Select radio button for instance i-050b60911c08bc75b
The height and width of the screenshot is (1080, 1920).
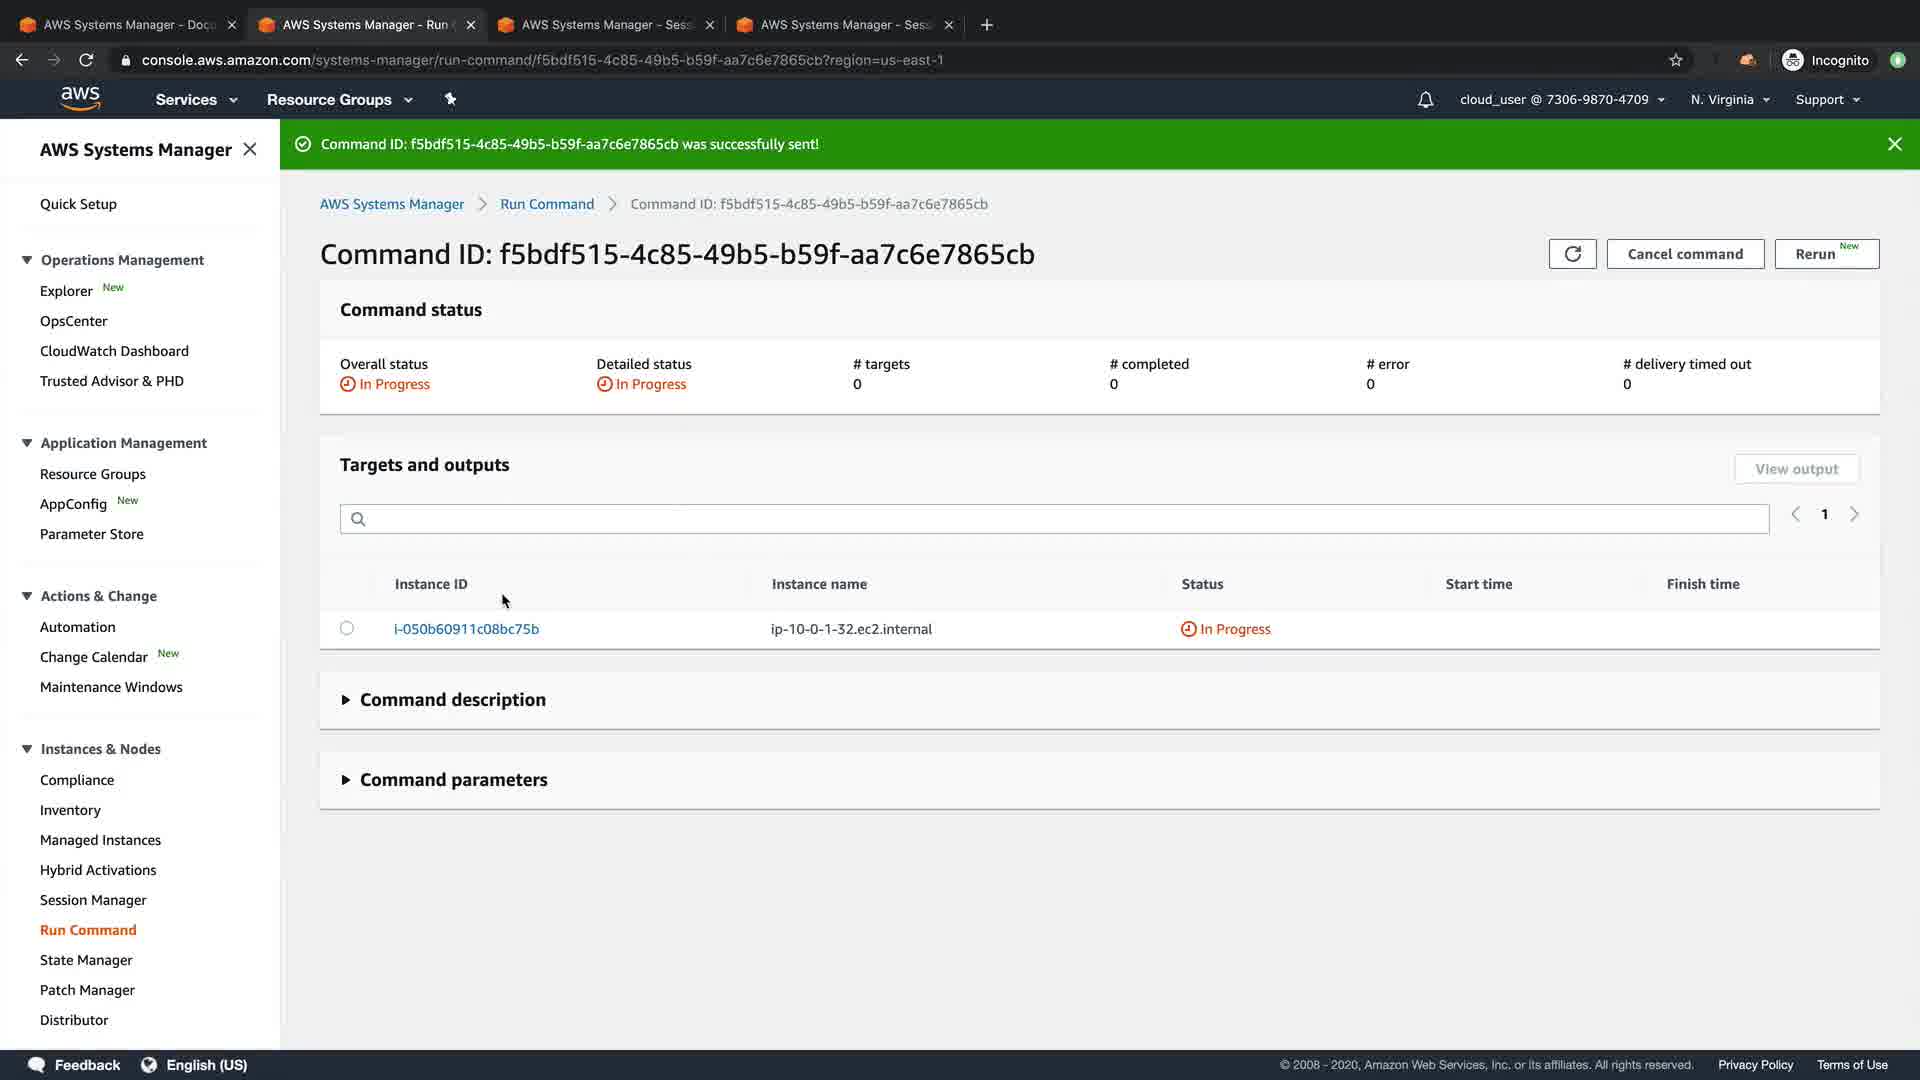coord(347,628)
